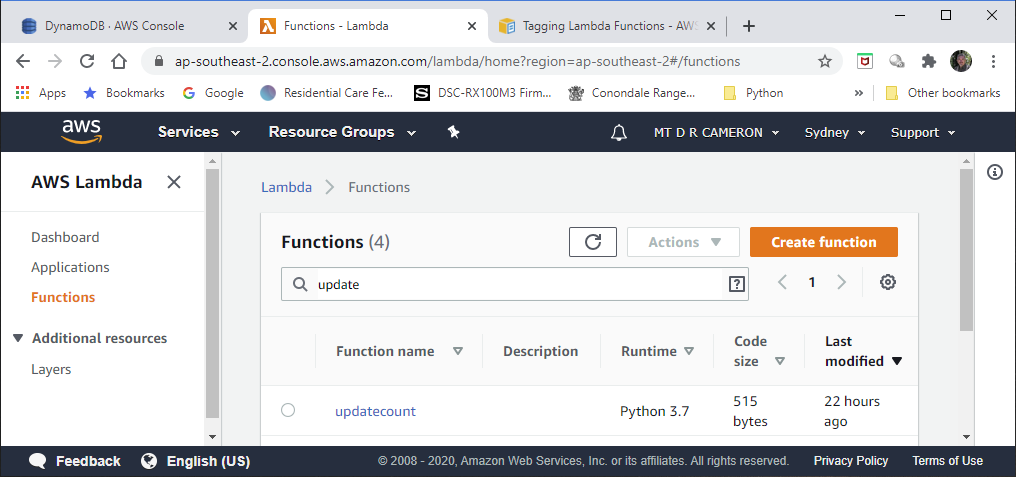1016x477 pixels.
Task: Click the functions search field containing update
Action: pos(514,284)
